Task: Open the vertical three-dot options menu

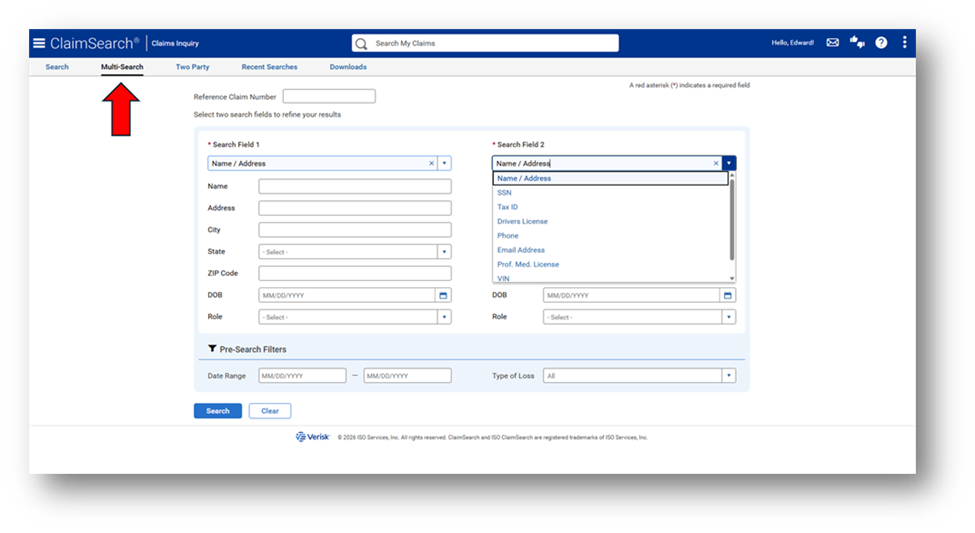Action: [x=904, y=42]
